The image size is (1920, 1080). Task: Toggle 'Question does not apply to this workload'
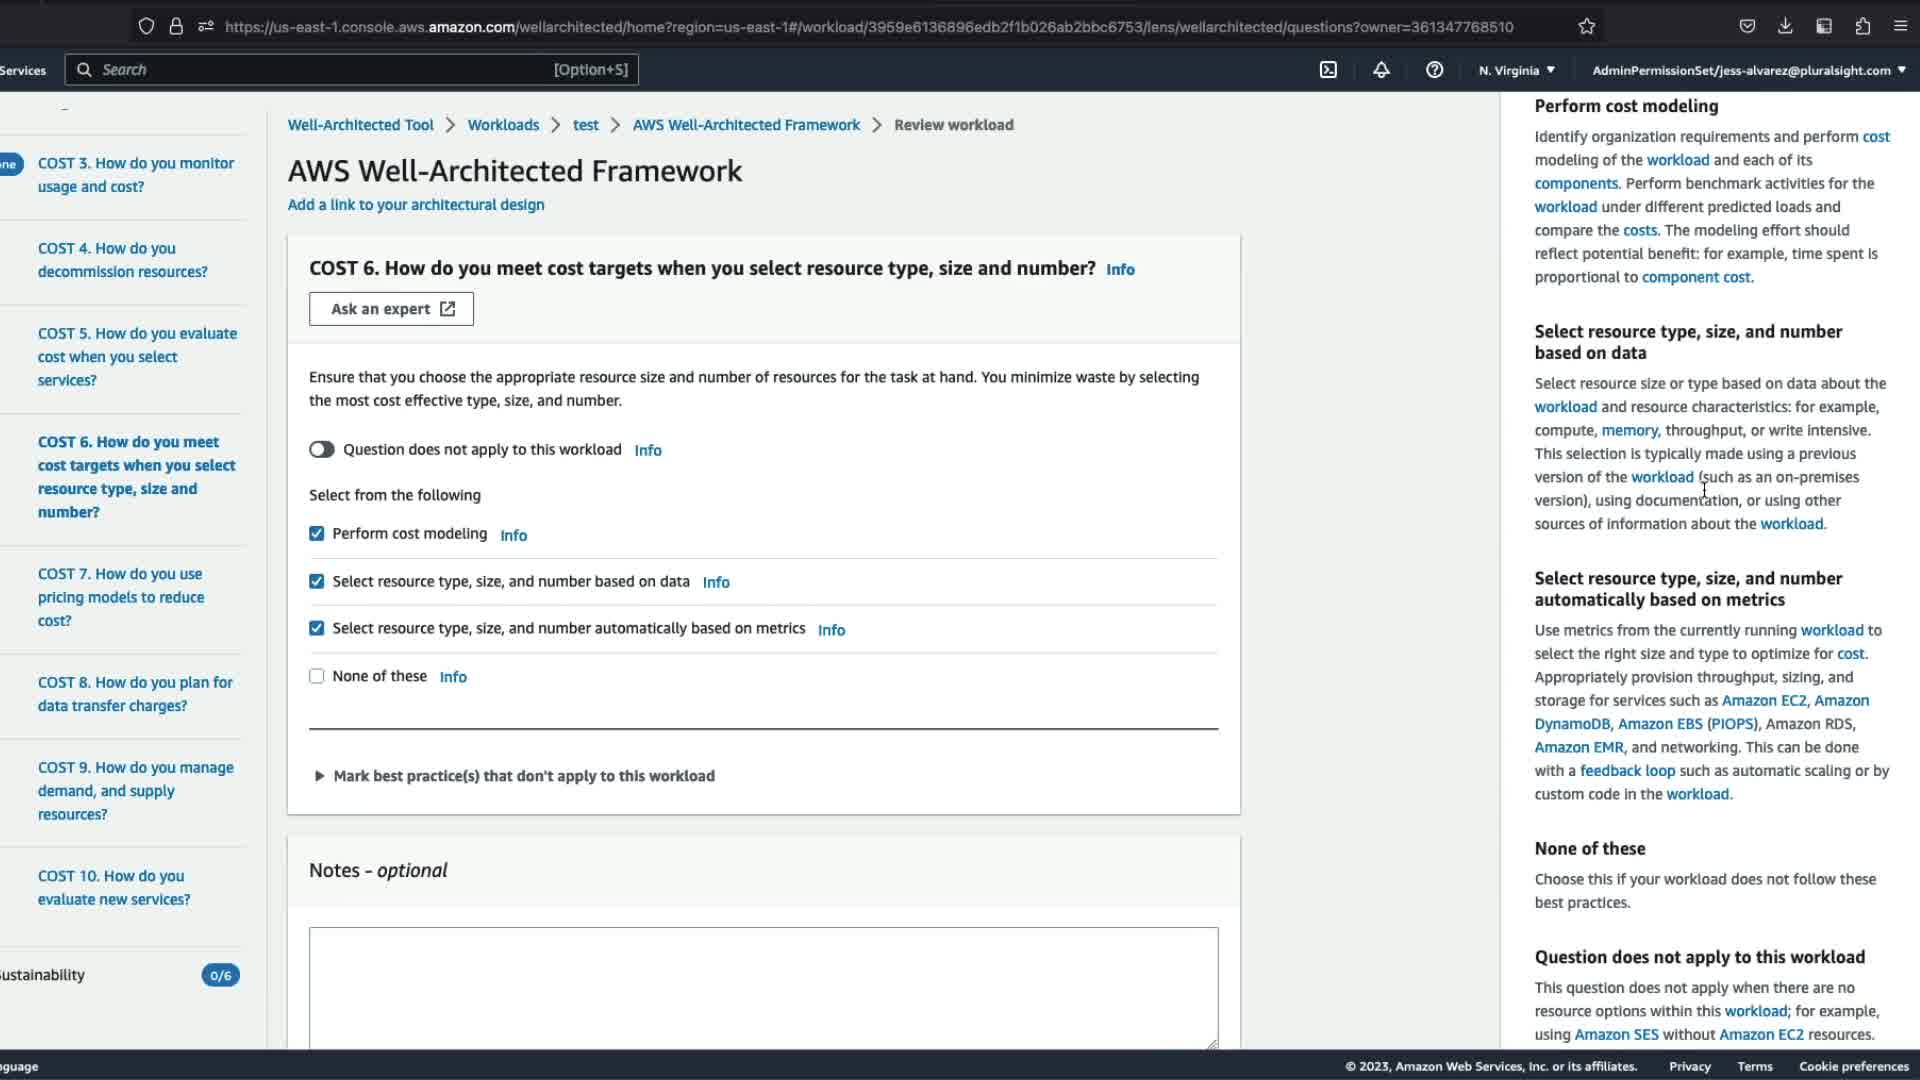(x=321, y=450)
